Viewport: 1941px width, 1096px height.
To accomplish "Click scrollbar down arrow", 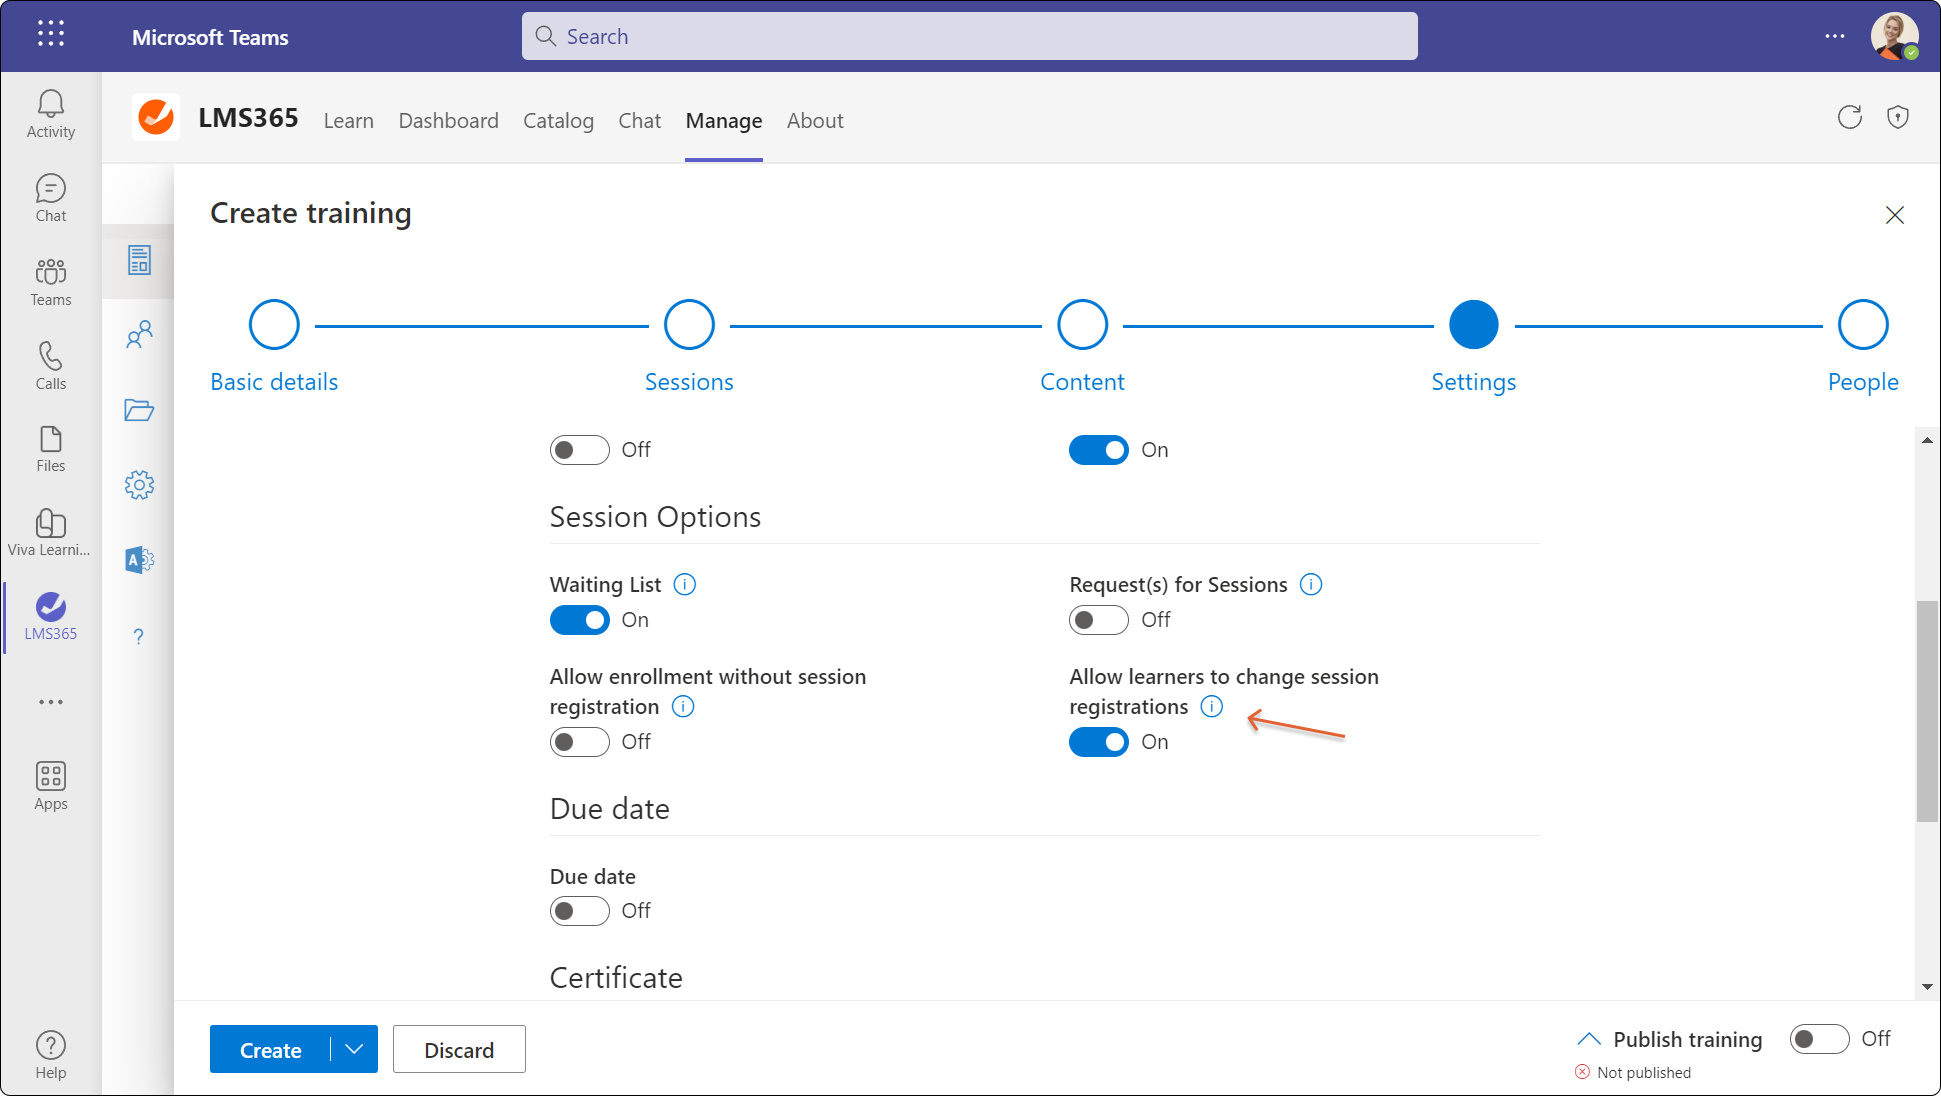I will 1927,988.
